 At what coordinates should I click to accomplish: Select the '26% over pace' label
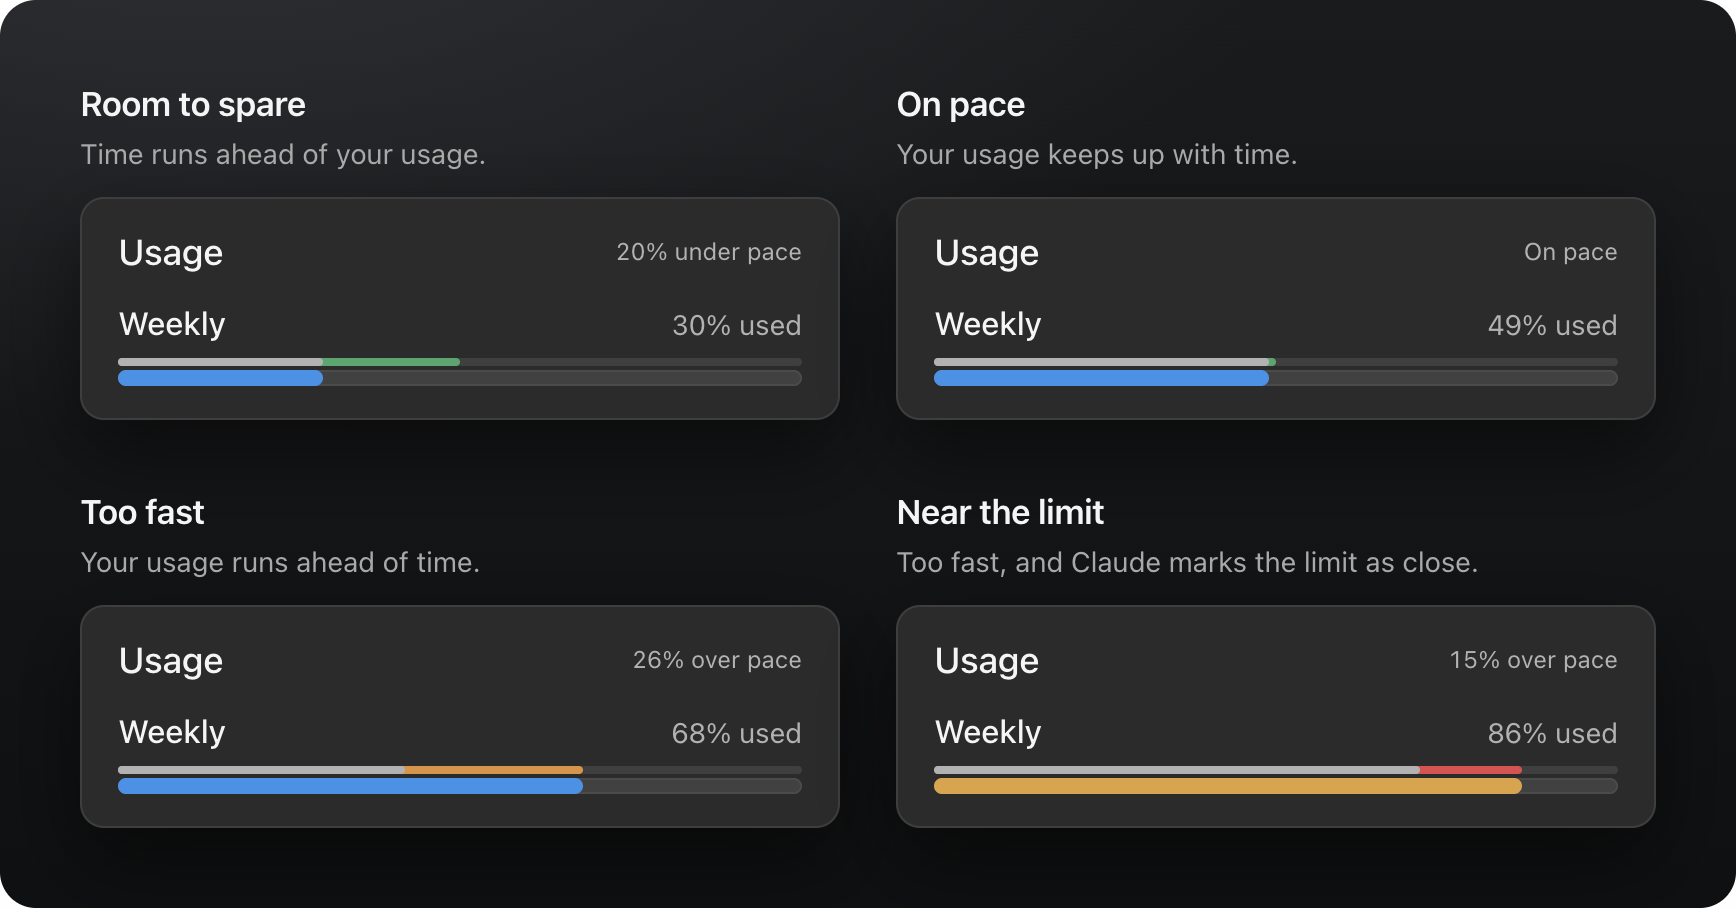(716, 660)
